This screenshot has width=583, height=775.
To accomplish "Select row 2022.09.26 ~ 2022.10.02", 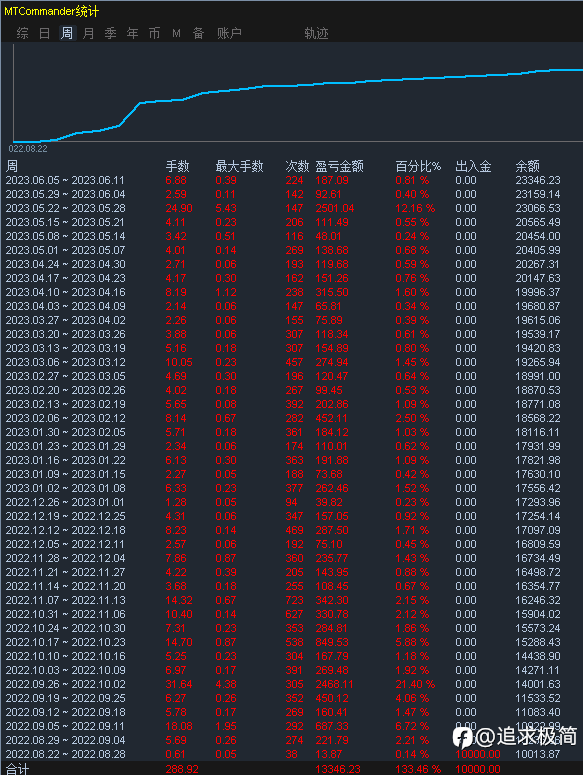I will (292, 684).
